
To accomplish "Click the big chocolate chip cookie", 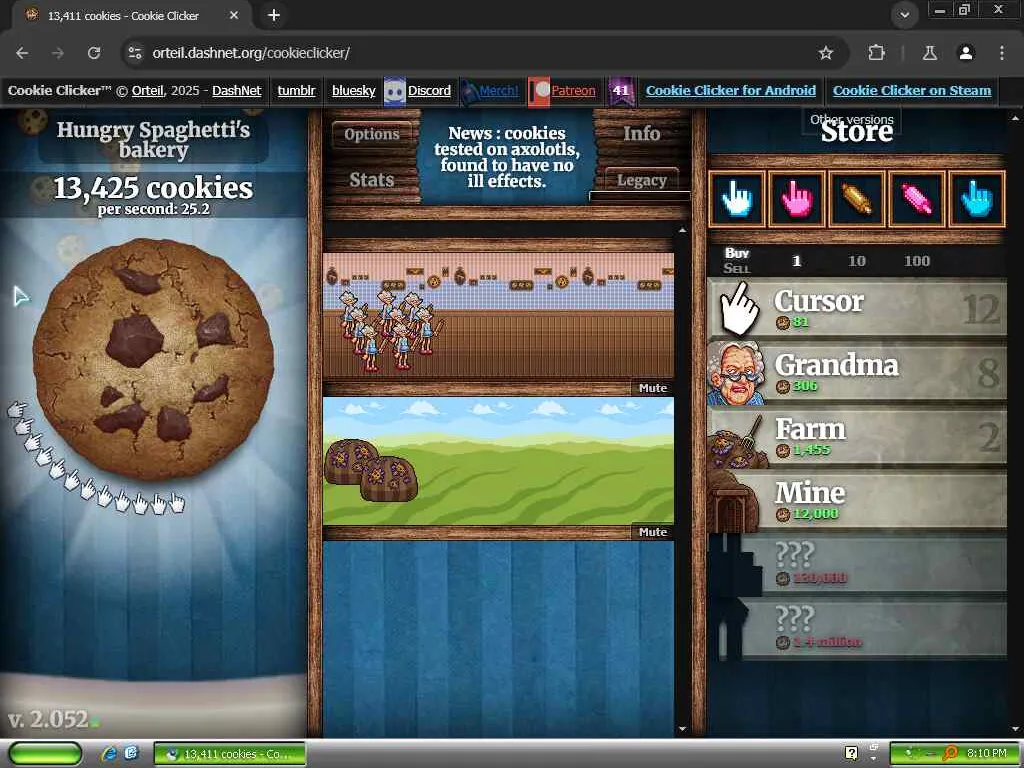I will (153, 359).
